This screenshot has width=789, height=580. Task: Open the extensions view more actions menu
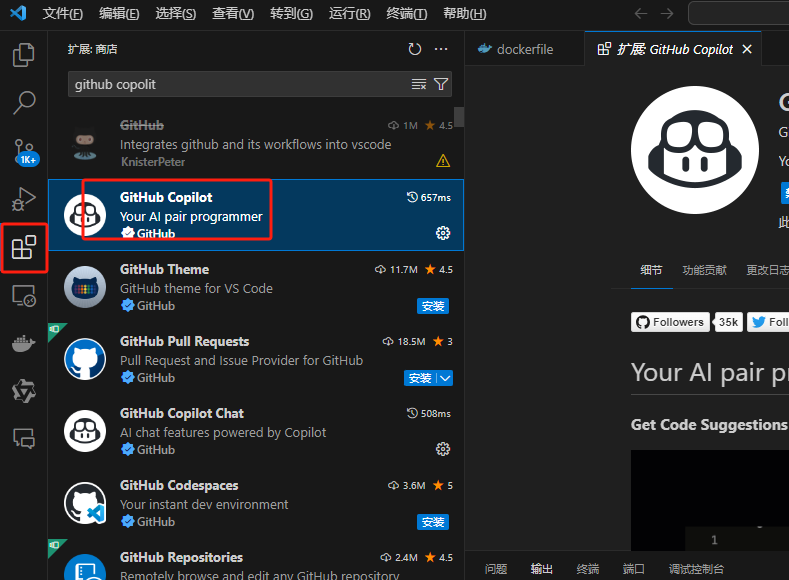441,49
